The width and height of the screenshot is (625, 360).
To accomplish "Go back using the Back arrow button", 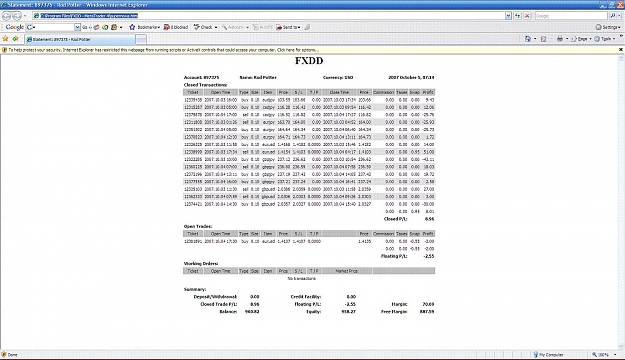I will click(6, 16).
